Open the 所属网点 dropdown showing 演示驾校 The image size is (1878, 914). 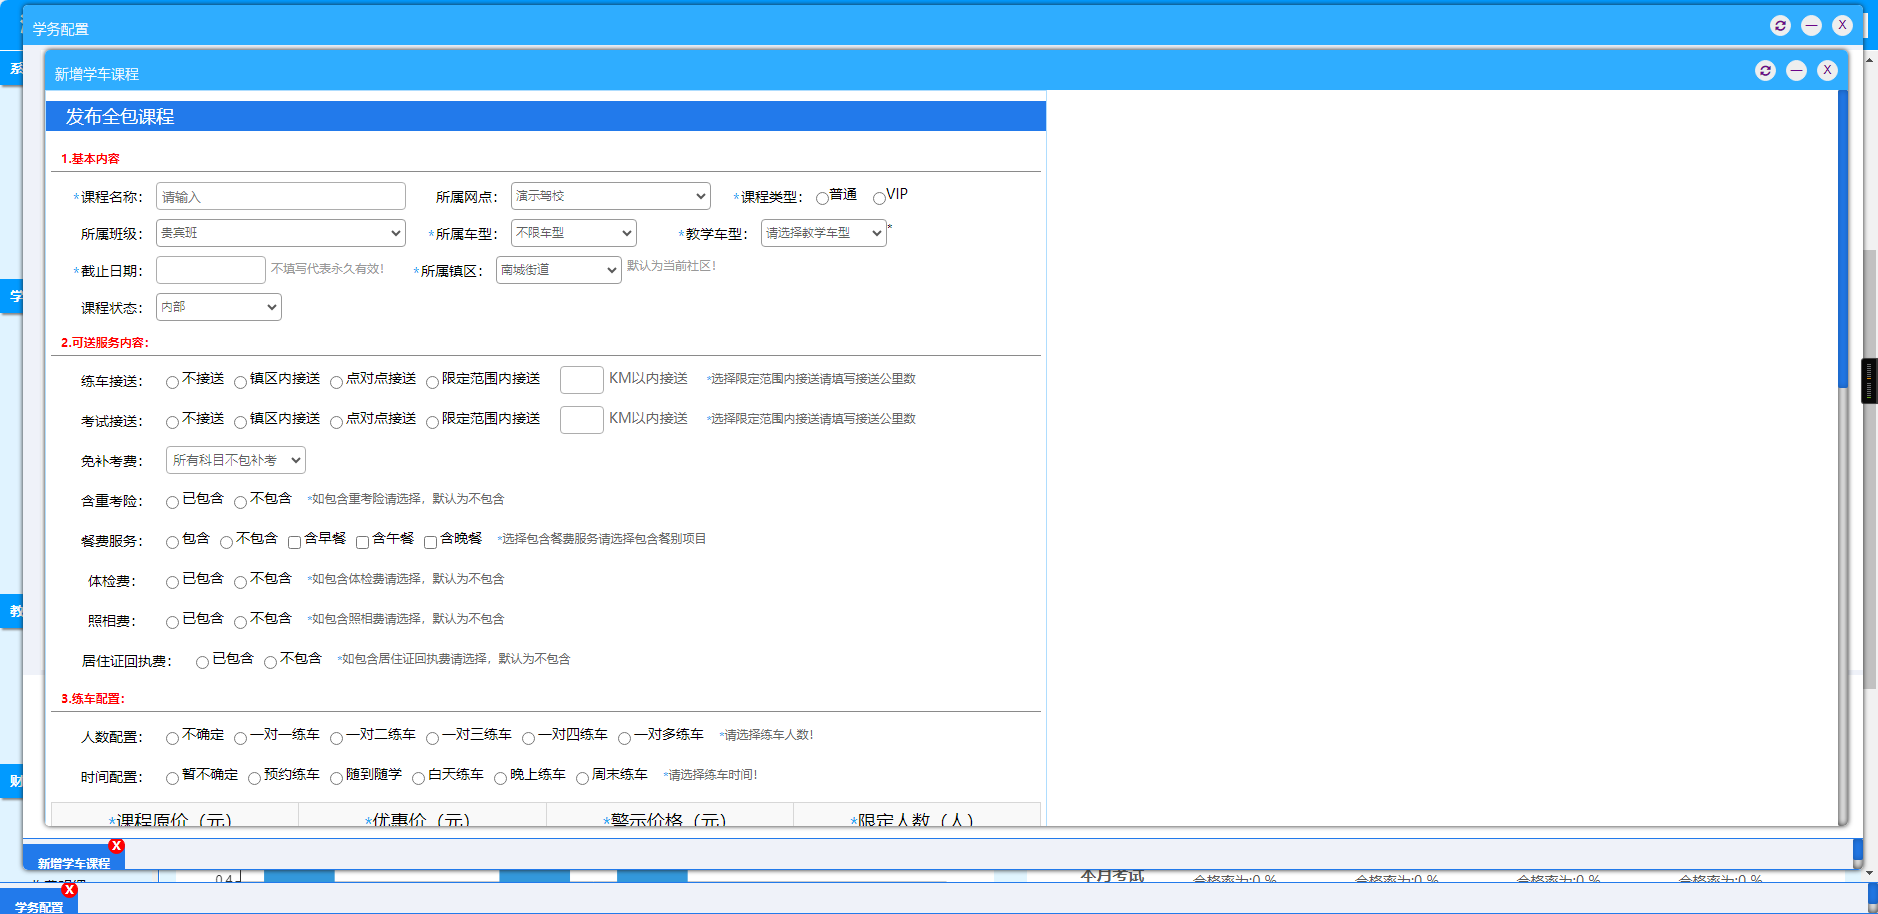click(609, 195)
